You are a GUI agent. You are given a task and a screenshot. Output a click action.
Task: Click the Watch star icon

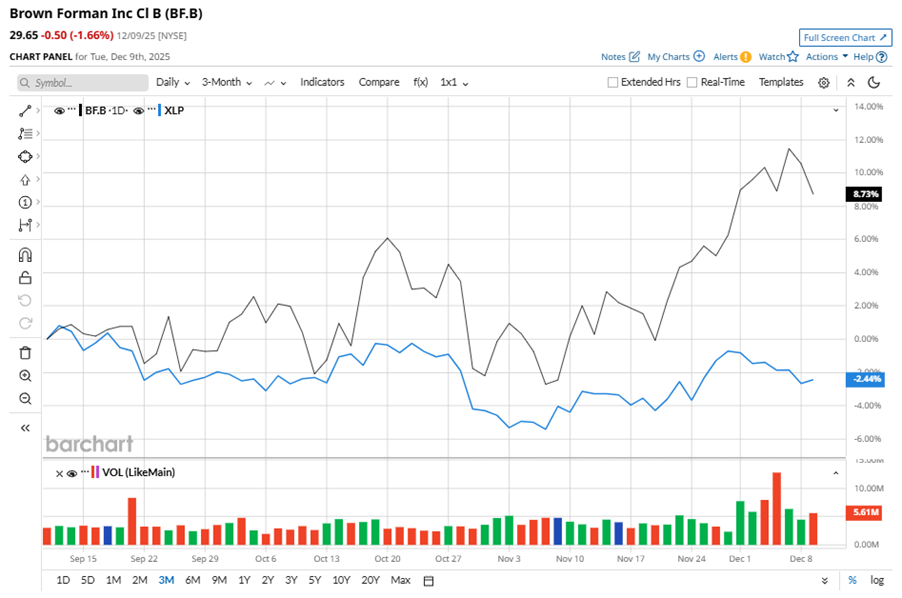[793, 56]
